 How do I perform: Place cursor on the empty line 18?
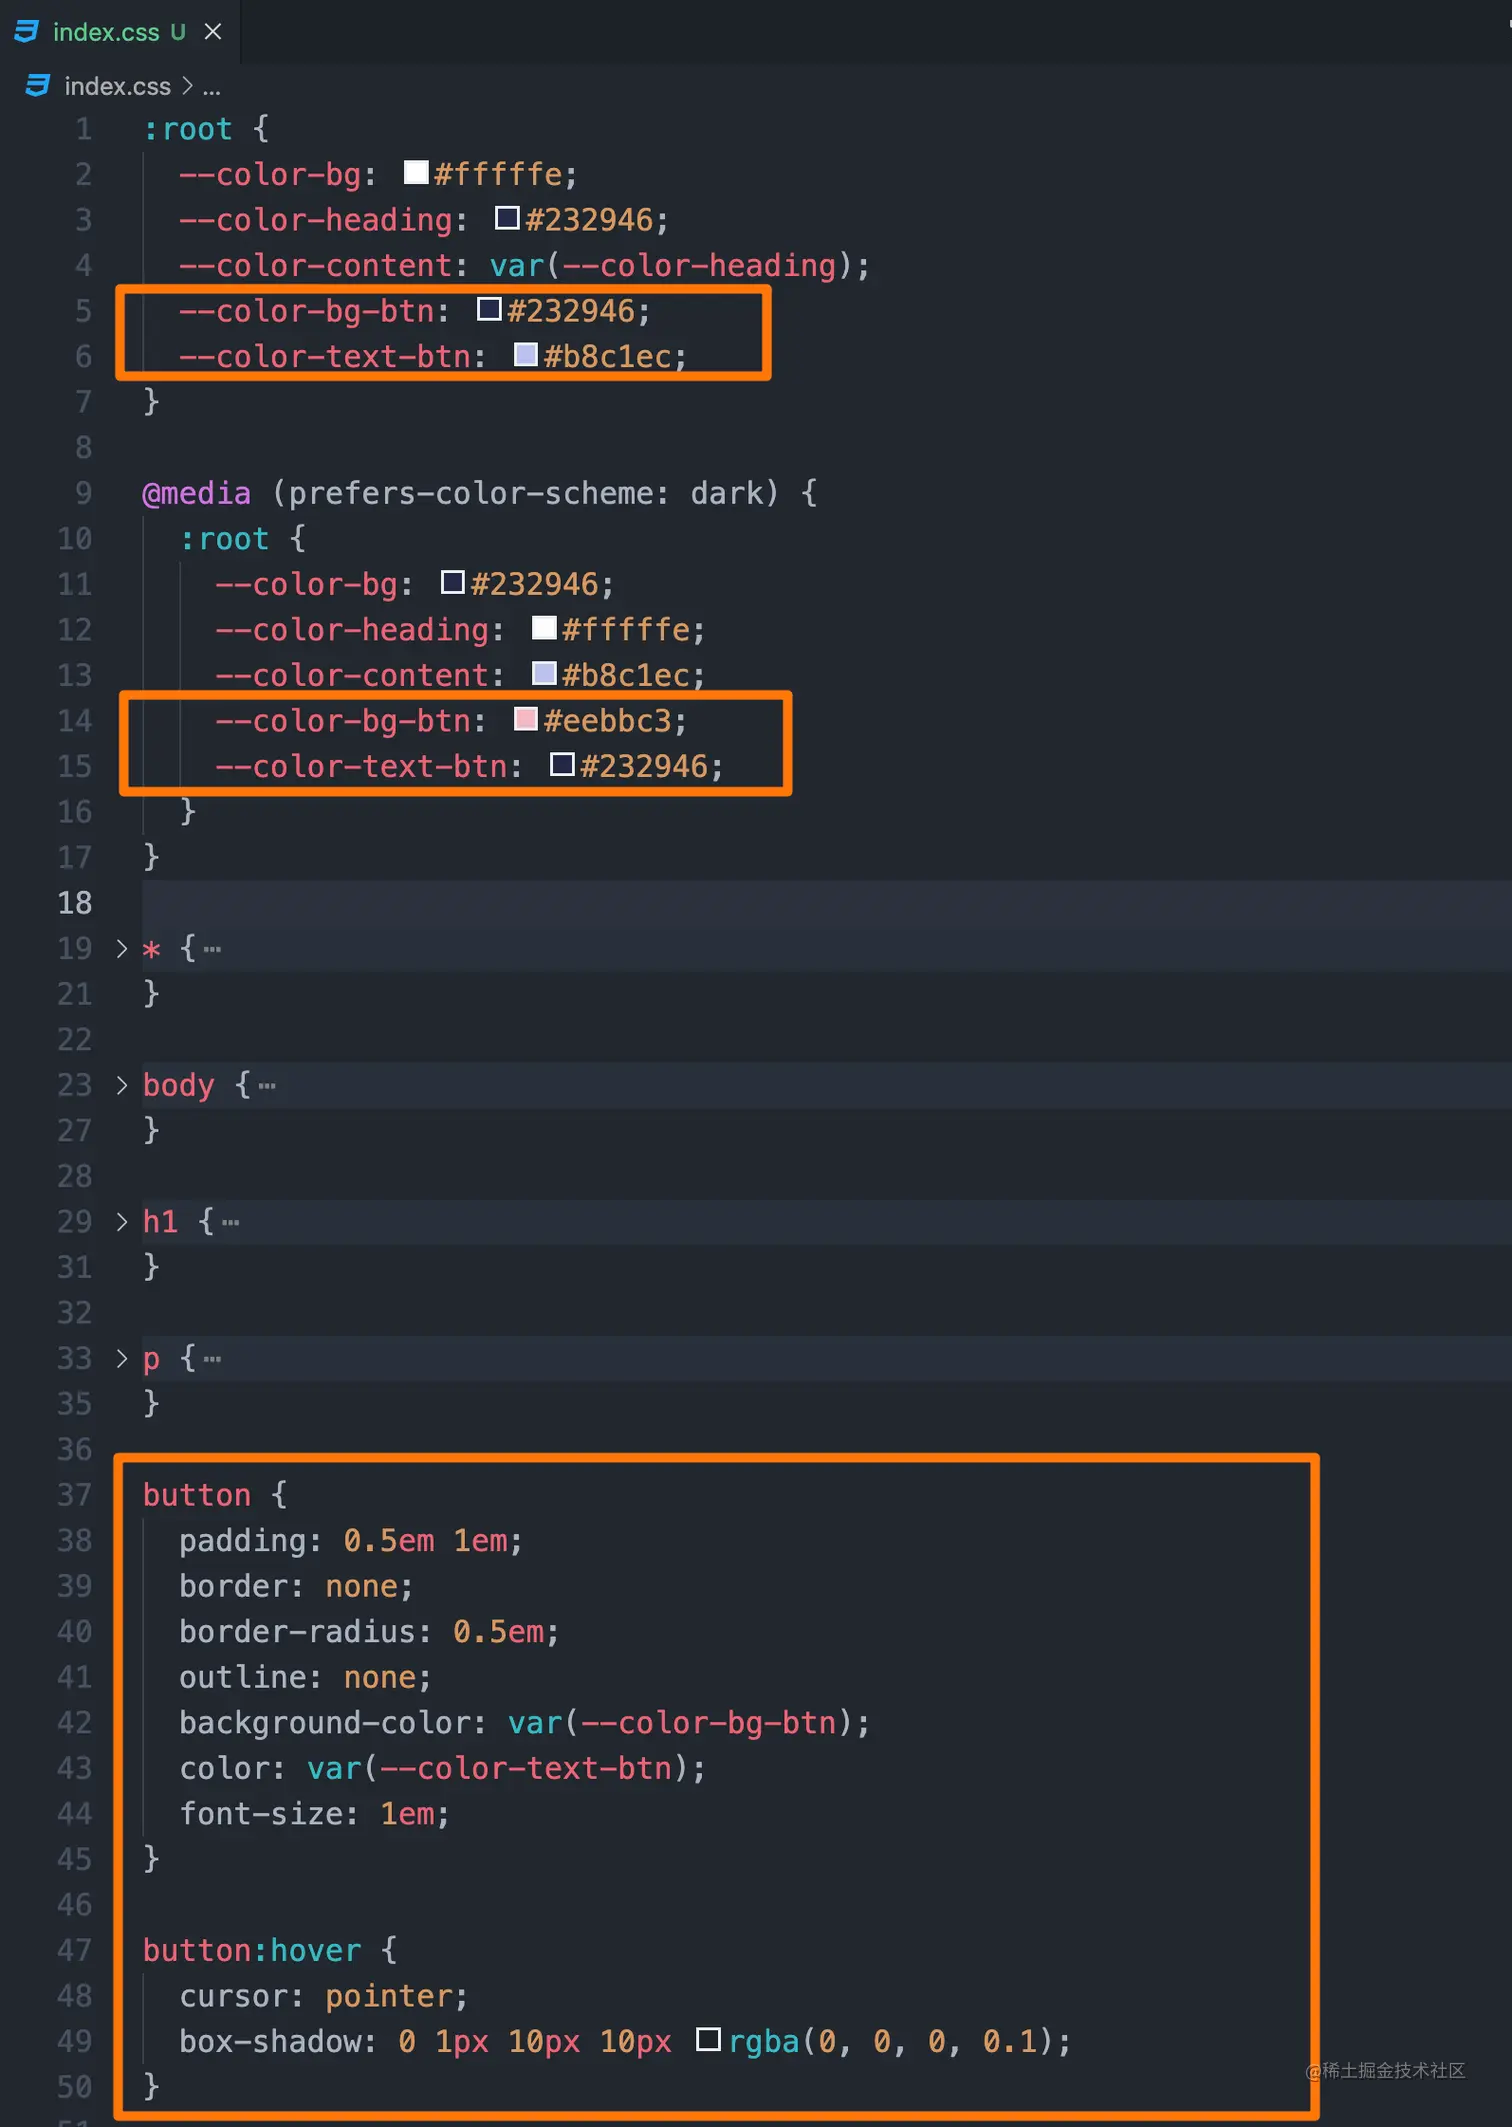pyautogui.click(x=826, y=903)
